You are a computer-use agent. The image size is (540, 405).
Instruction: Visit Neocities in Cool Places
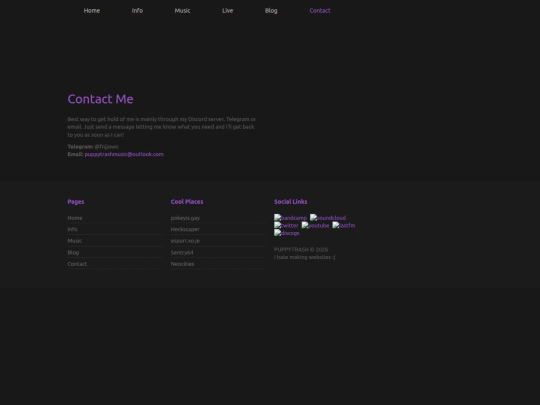pos(183,264)
